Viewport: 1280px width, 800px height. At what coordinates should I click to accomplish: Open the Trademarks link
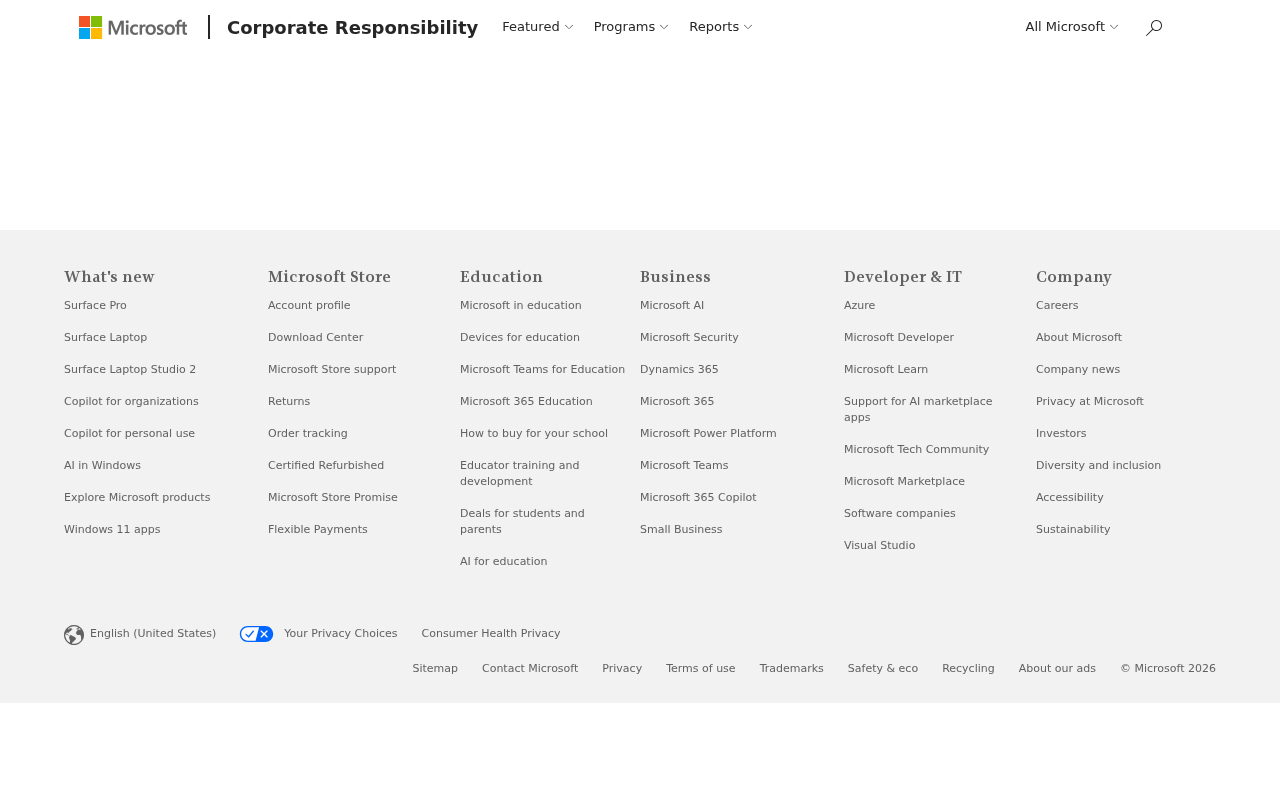point(792,669)
